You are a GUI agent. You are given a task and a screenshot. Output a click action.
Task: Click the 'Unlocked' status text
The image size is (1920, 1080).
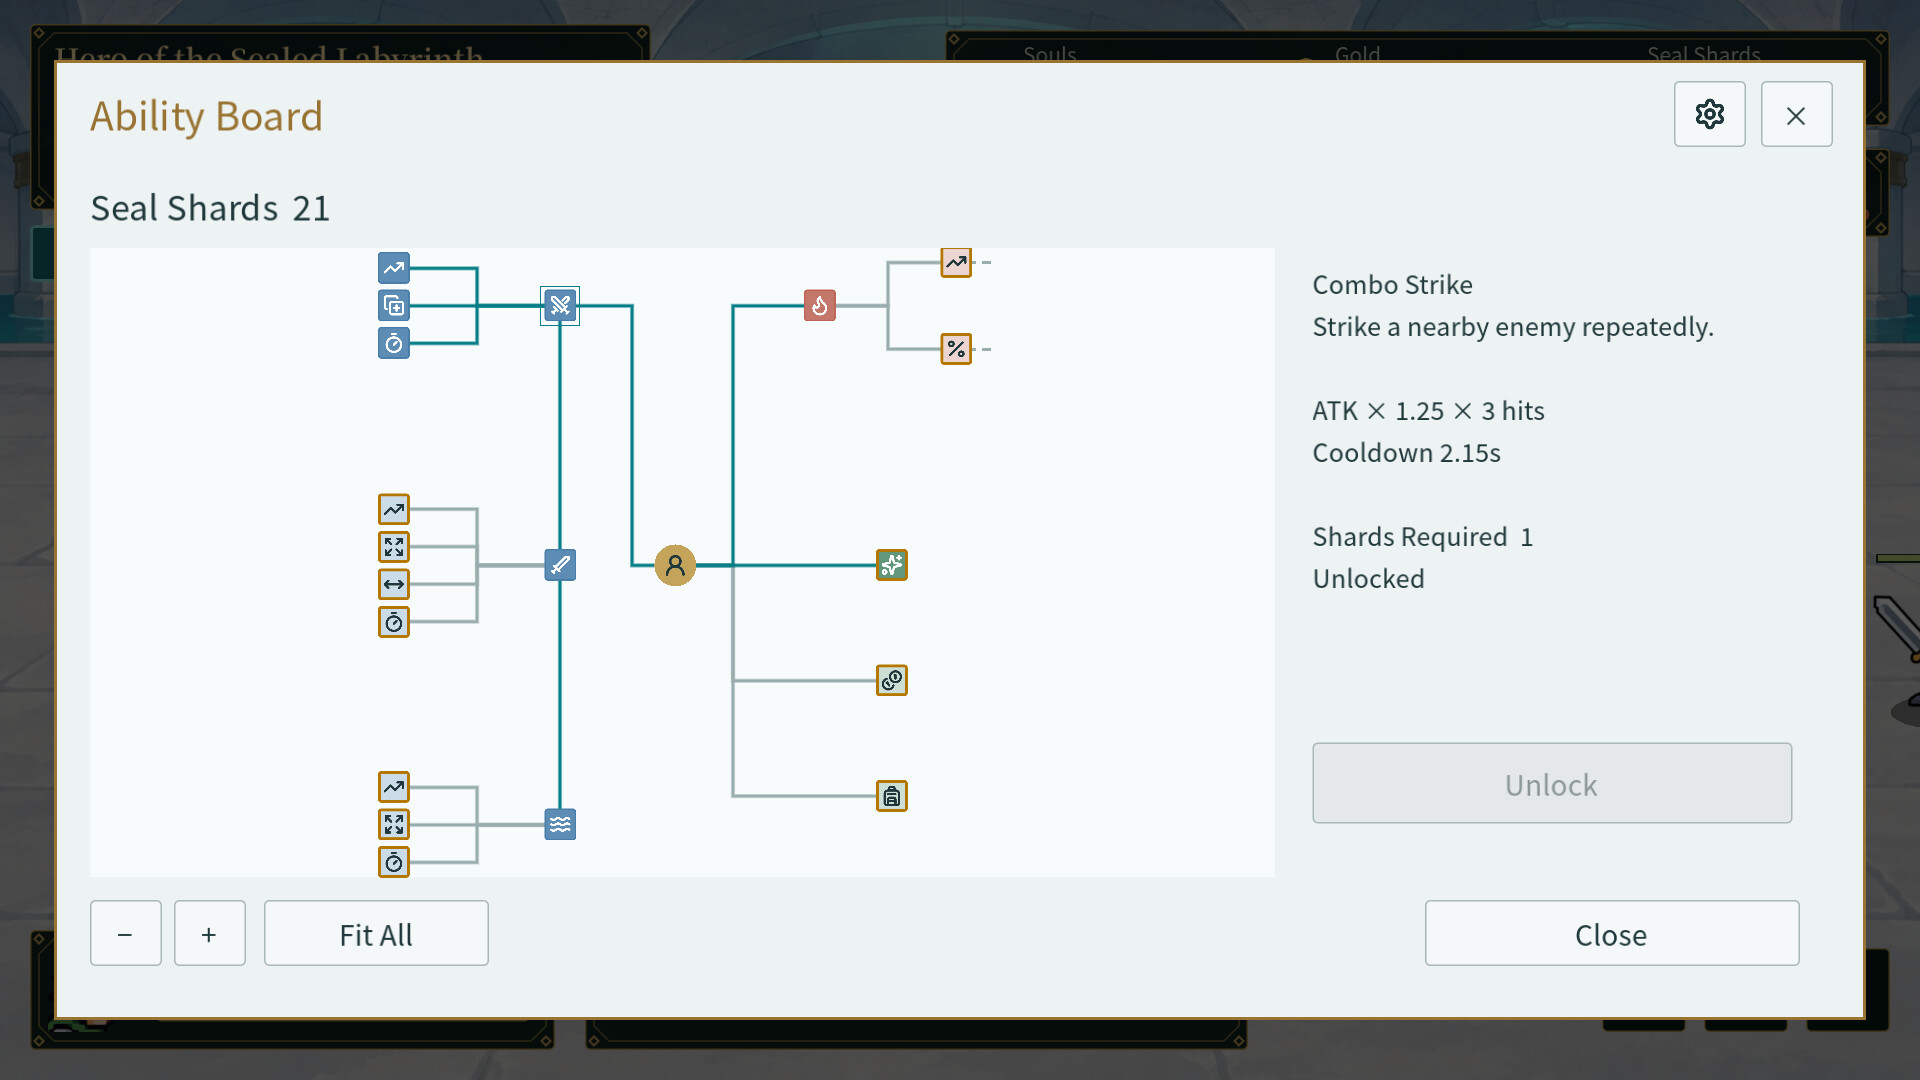tap(1368, 579)
